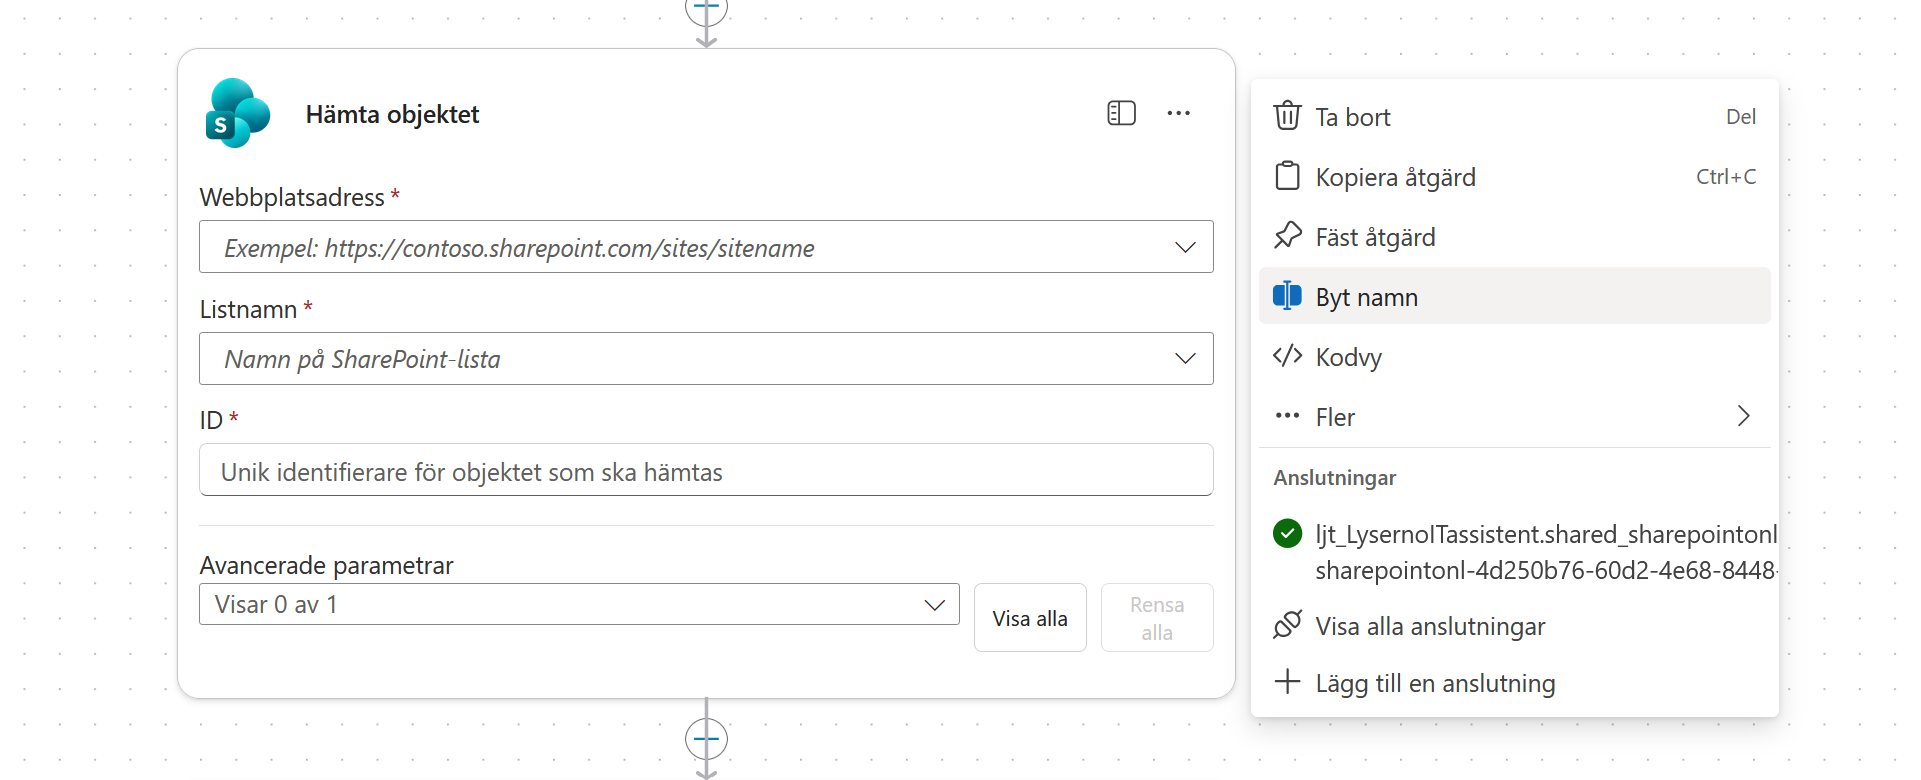Image resolution: width=1921 pixels, height=780 pixels.
Task: Click the Ctrl+C shortcut hint
Action: 1726,176
